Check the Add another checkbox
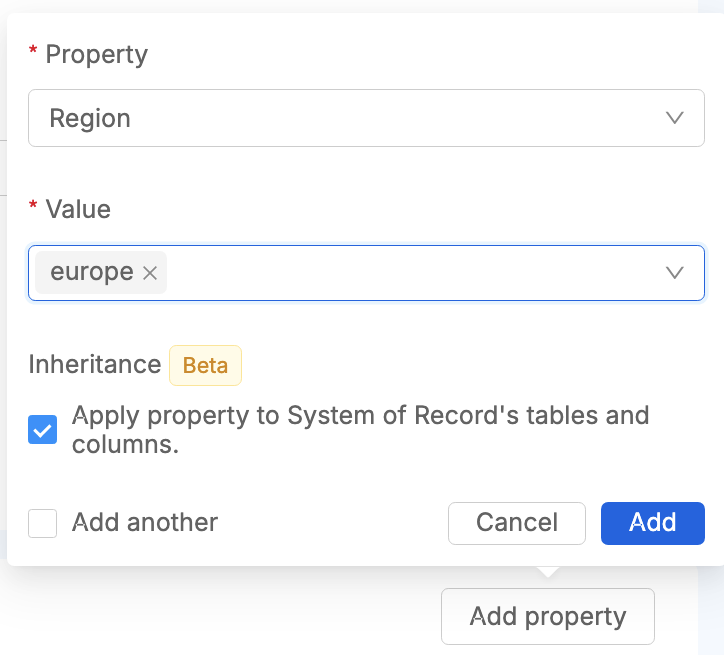The image size is (724, 655). (42, 523)
